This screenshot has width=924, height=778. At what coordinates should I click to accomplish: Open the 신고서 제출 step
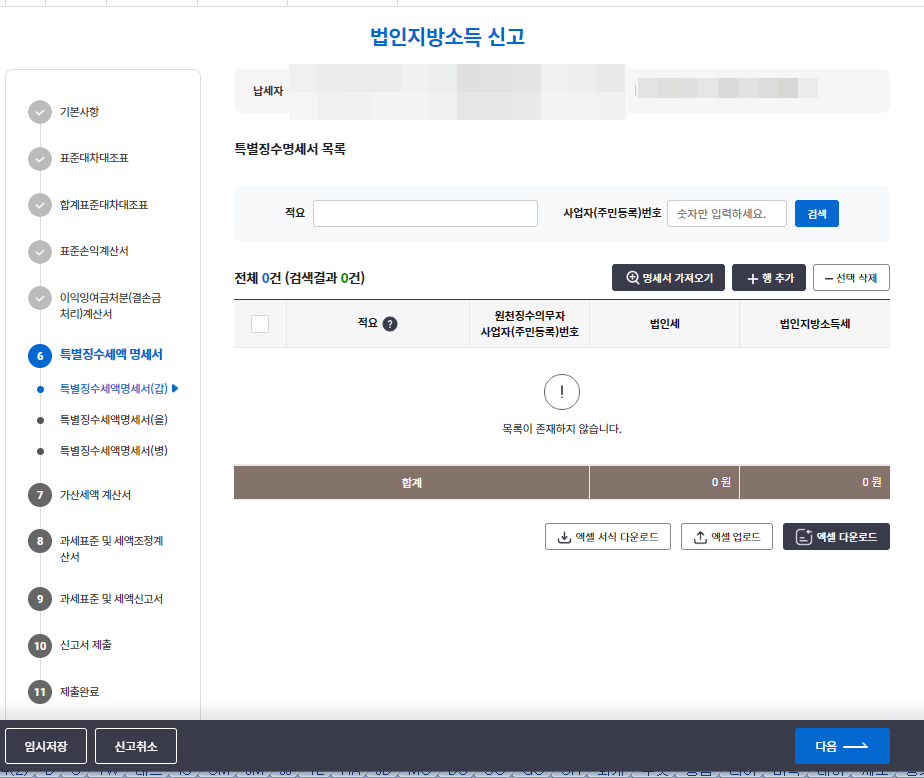point(85,647)
